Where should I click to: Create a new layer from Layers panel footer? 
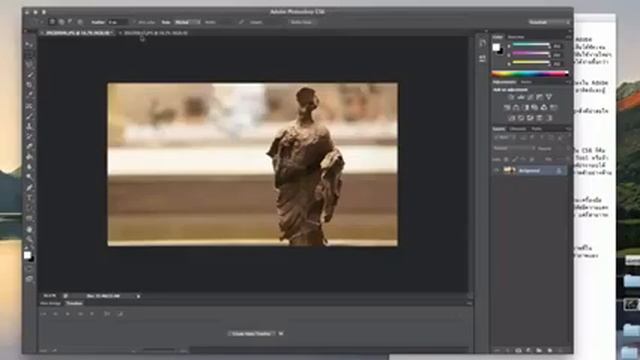point(549,350)
